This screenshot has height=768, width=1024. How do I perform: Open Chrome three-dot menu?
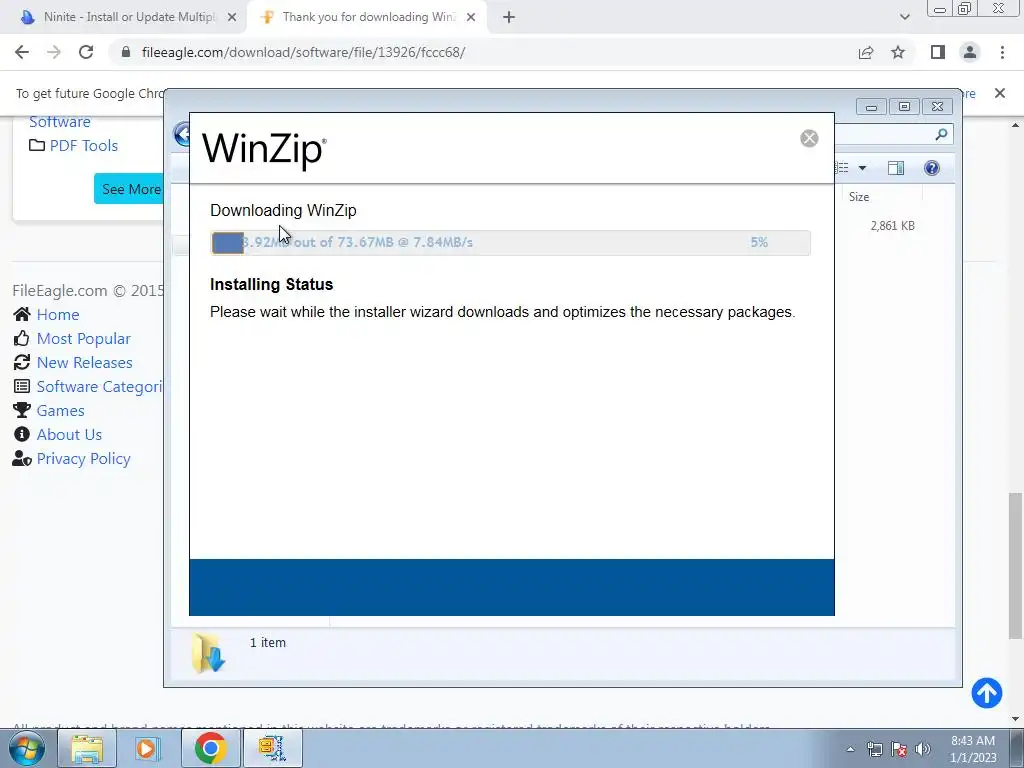[x=1002, y=52]
